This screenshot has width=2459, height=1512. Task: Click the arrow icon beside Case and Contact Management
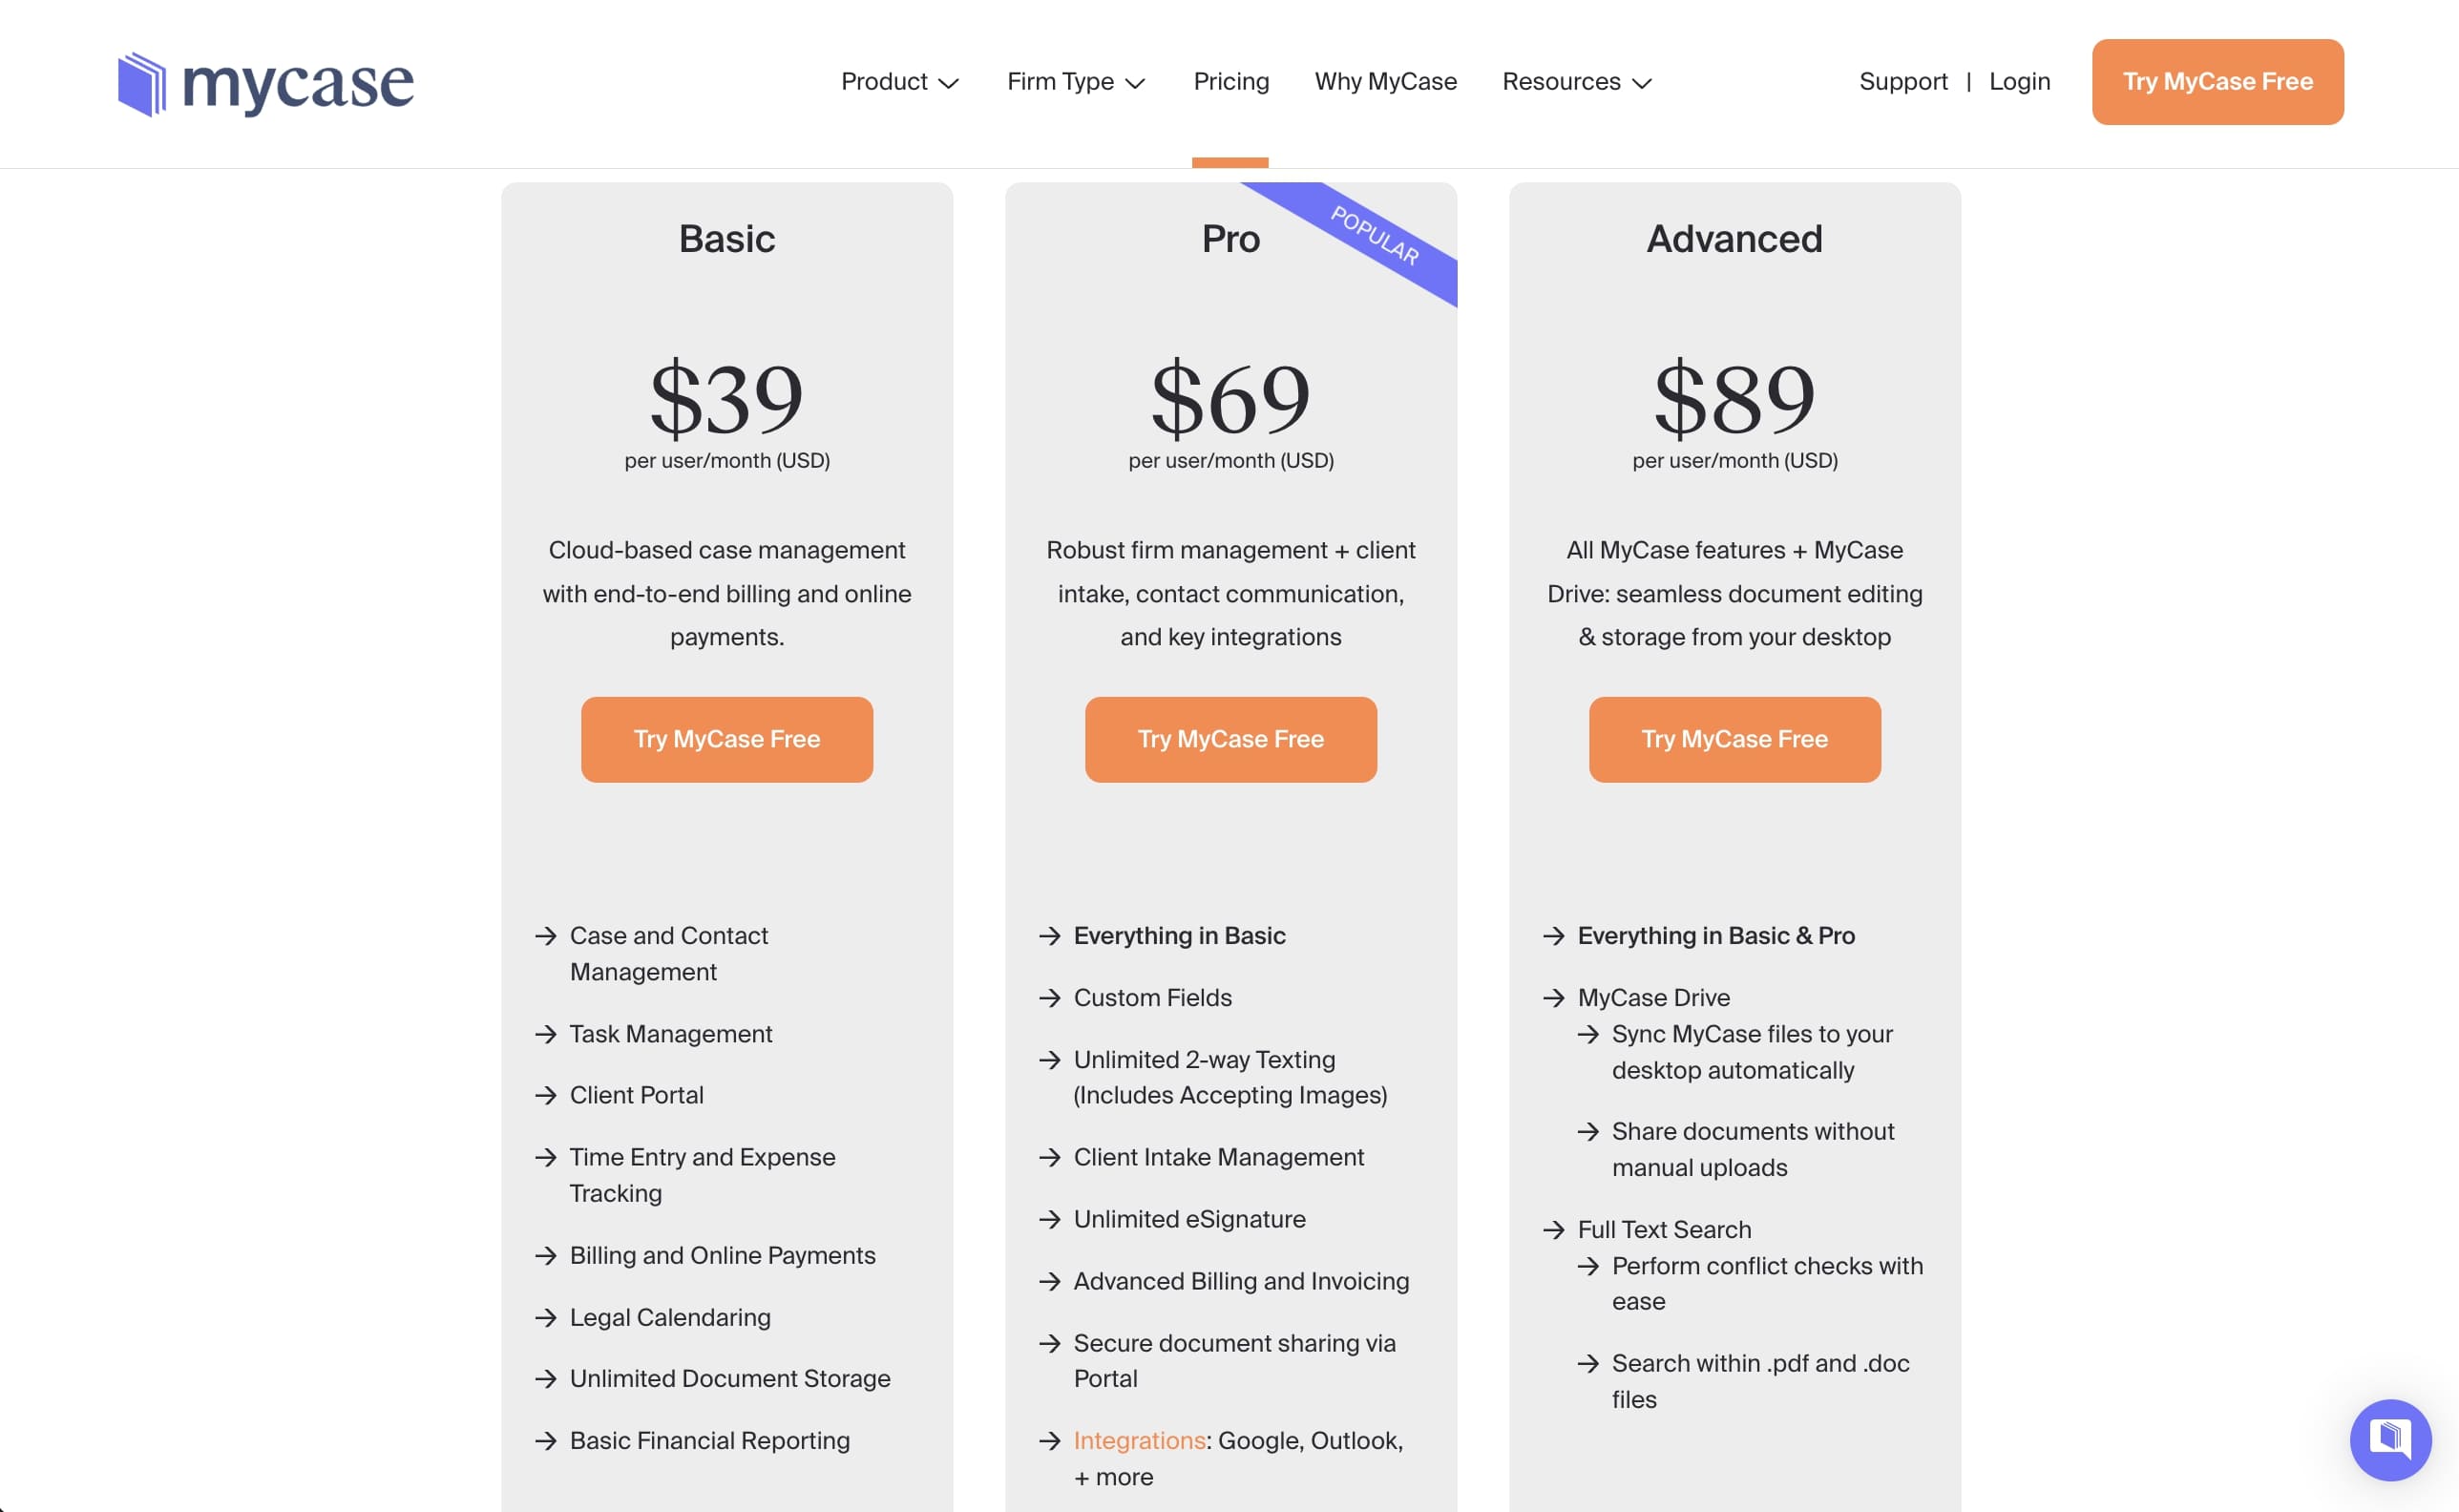coord(543,934)
